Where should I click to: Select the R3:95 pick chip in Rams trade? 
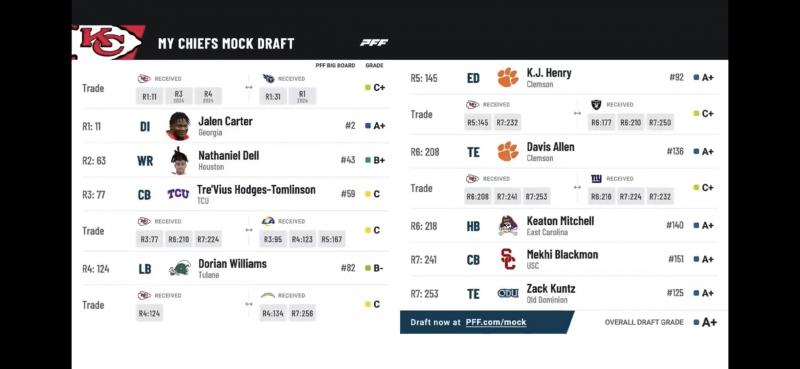[x=273, y=239]
